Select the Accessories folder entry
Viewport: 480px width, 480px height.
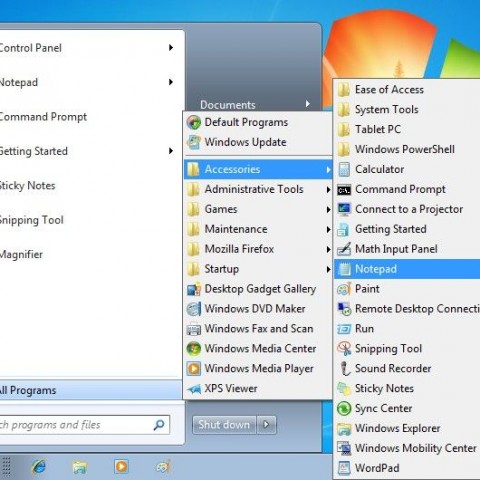[x=258, y=169]
